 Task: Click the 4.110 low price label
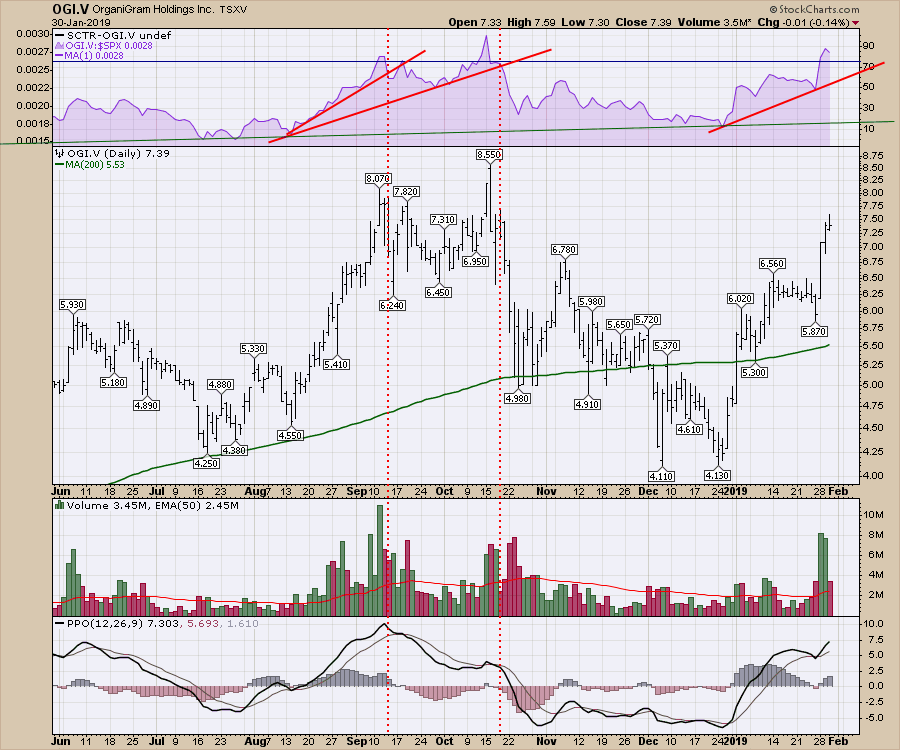point(662,476)
